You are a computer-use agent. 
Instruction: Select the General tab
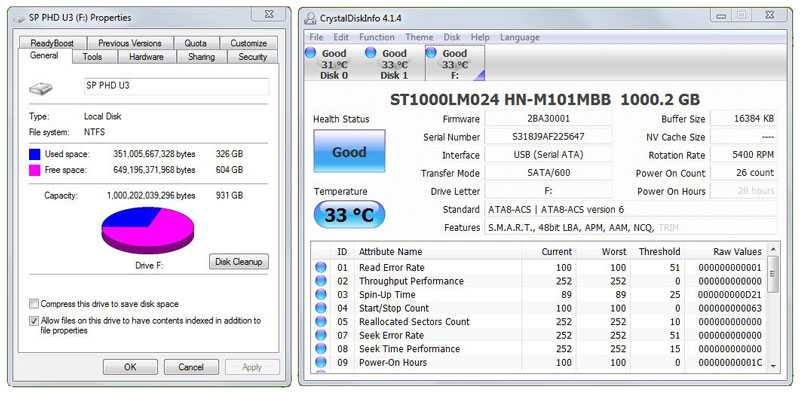pos(44,56)
